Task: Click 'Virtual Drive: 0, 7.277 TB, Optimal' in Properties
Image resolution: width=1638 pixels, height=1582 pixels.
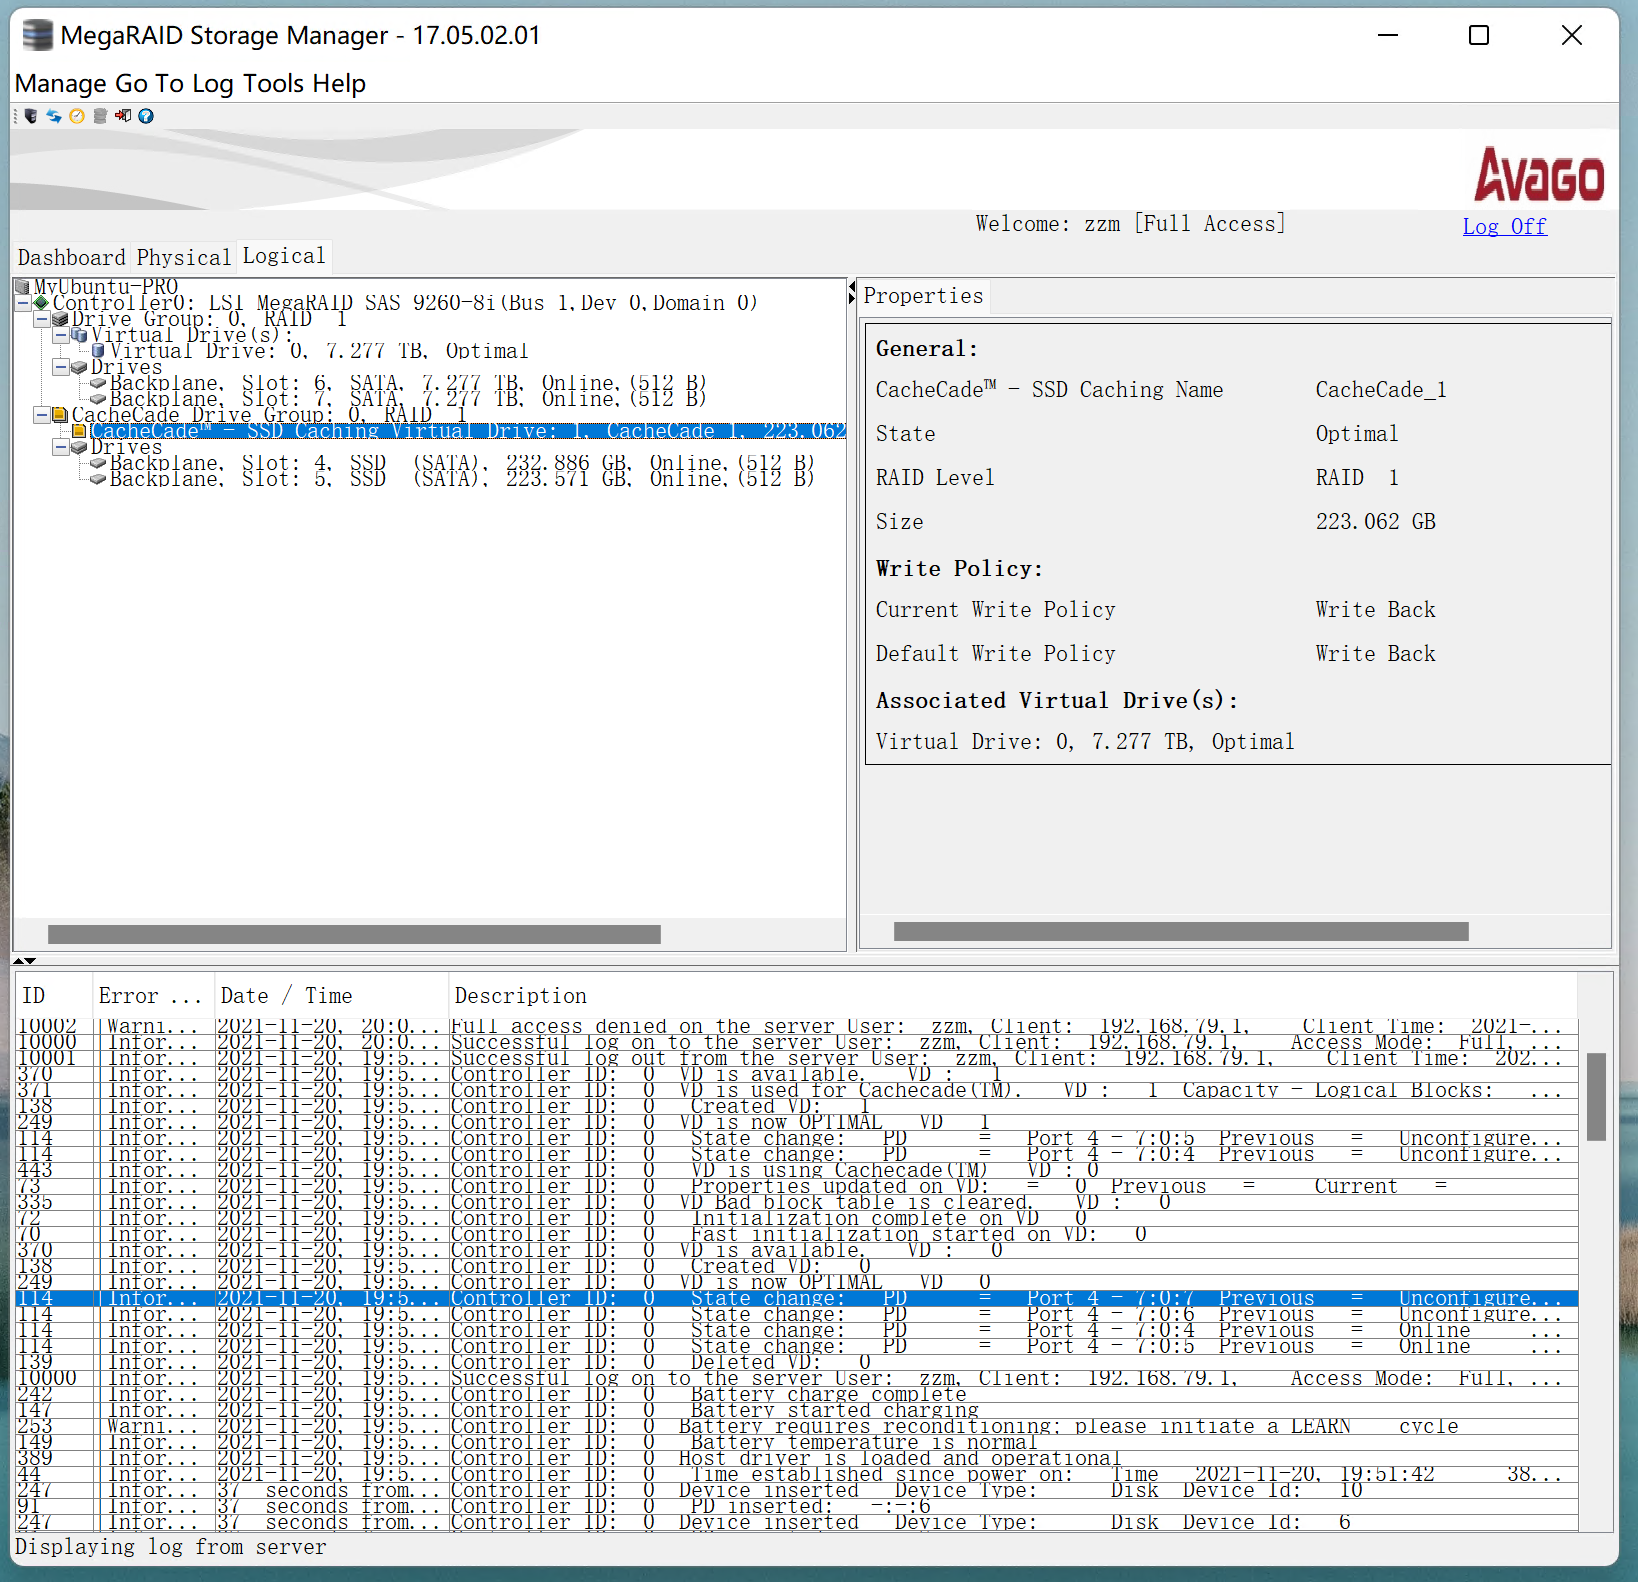Action: click(x=1085, y=742)
